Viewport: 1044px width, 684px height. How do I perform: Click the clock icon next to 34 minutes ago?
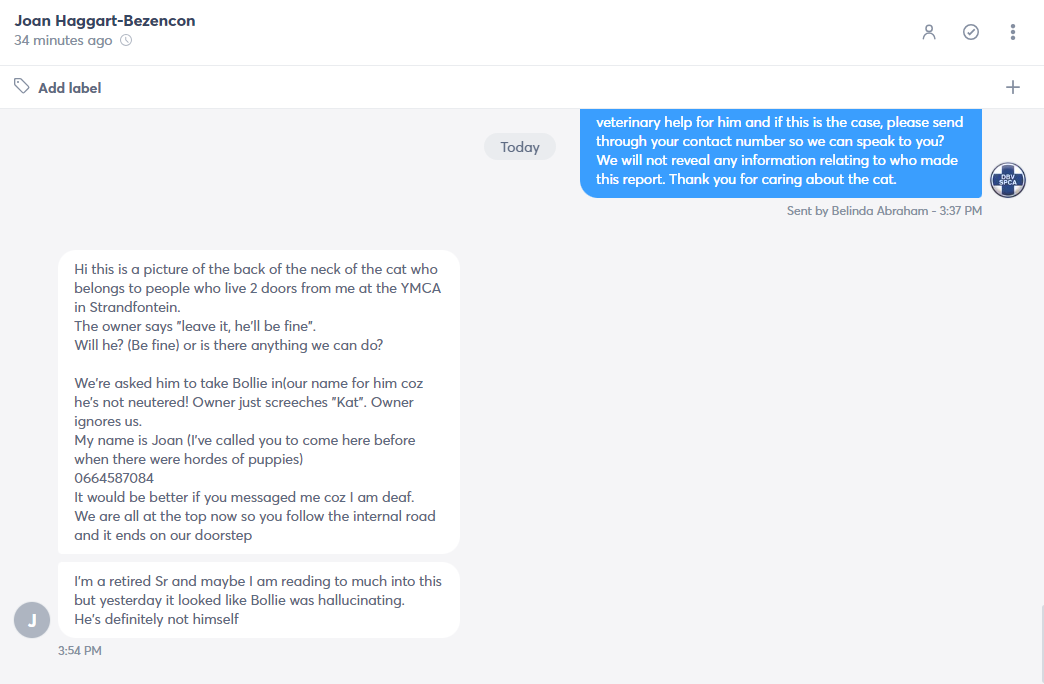coord(126,40)
